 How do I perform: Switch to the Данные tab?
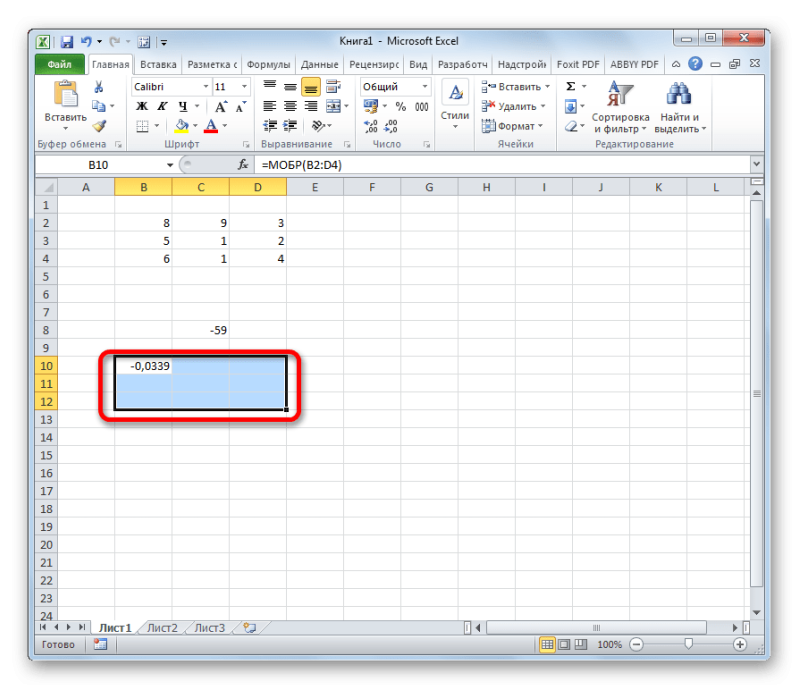point(319,64)
